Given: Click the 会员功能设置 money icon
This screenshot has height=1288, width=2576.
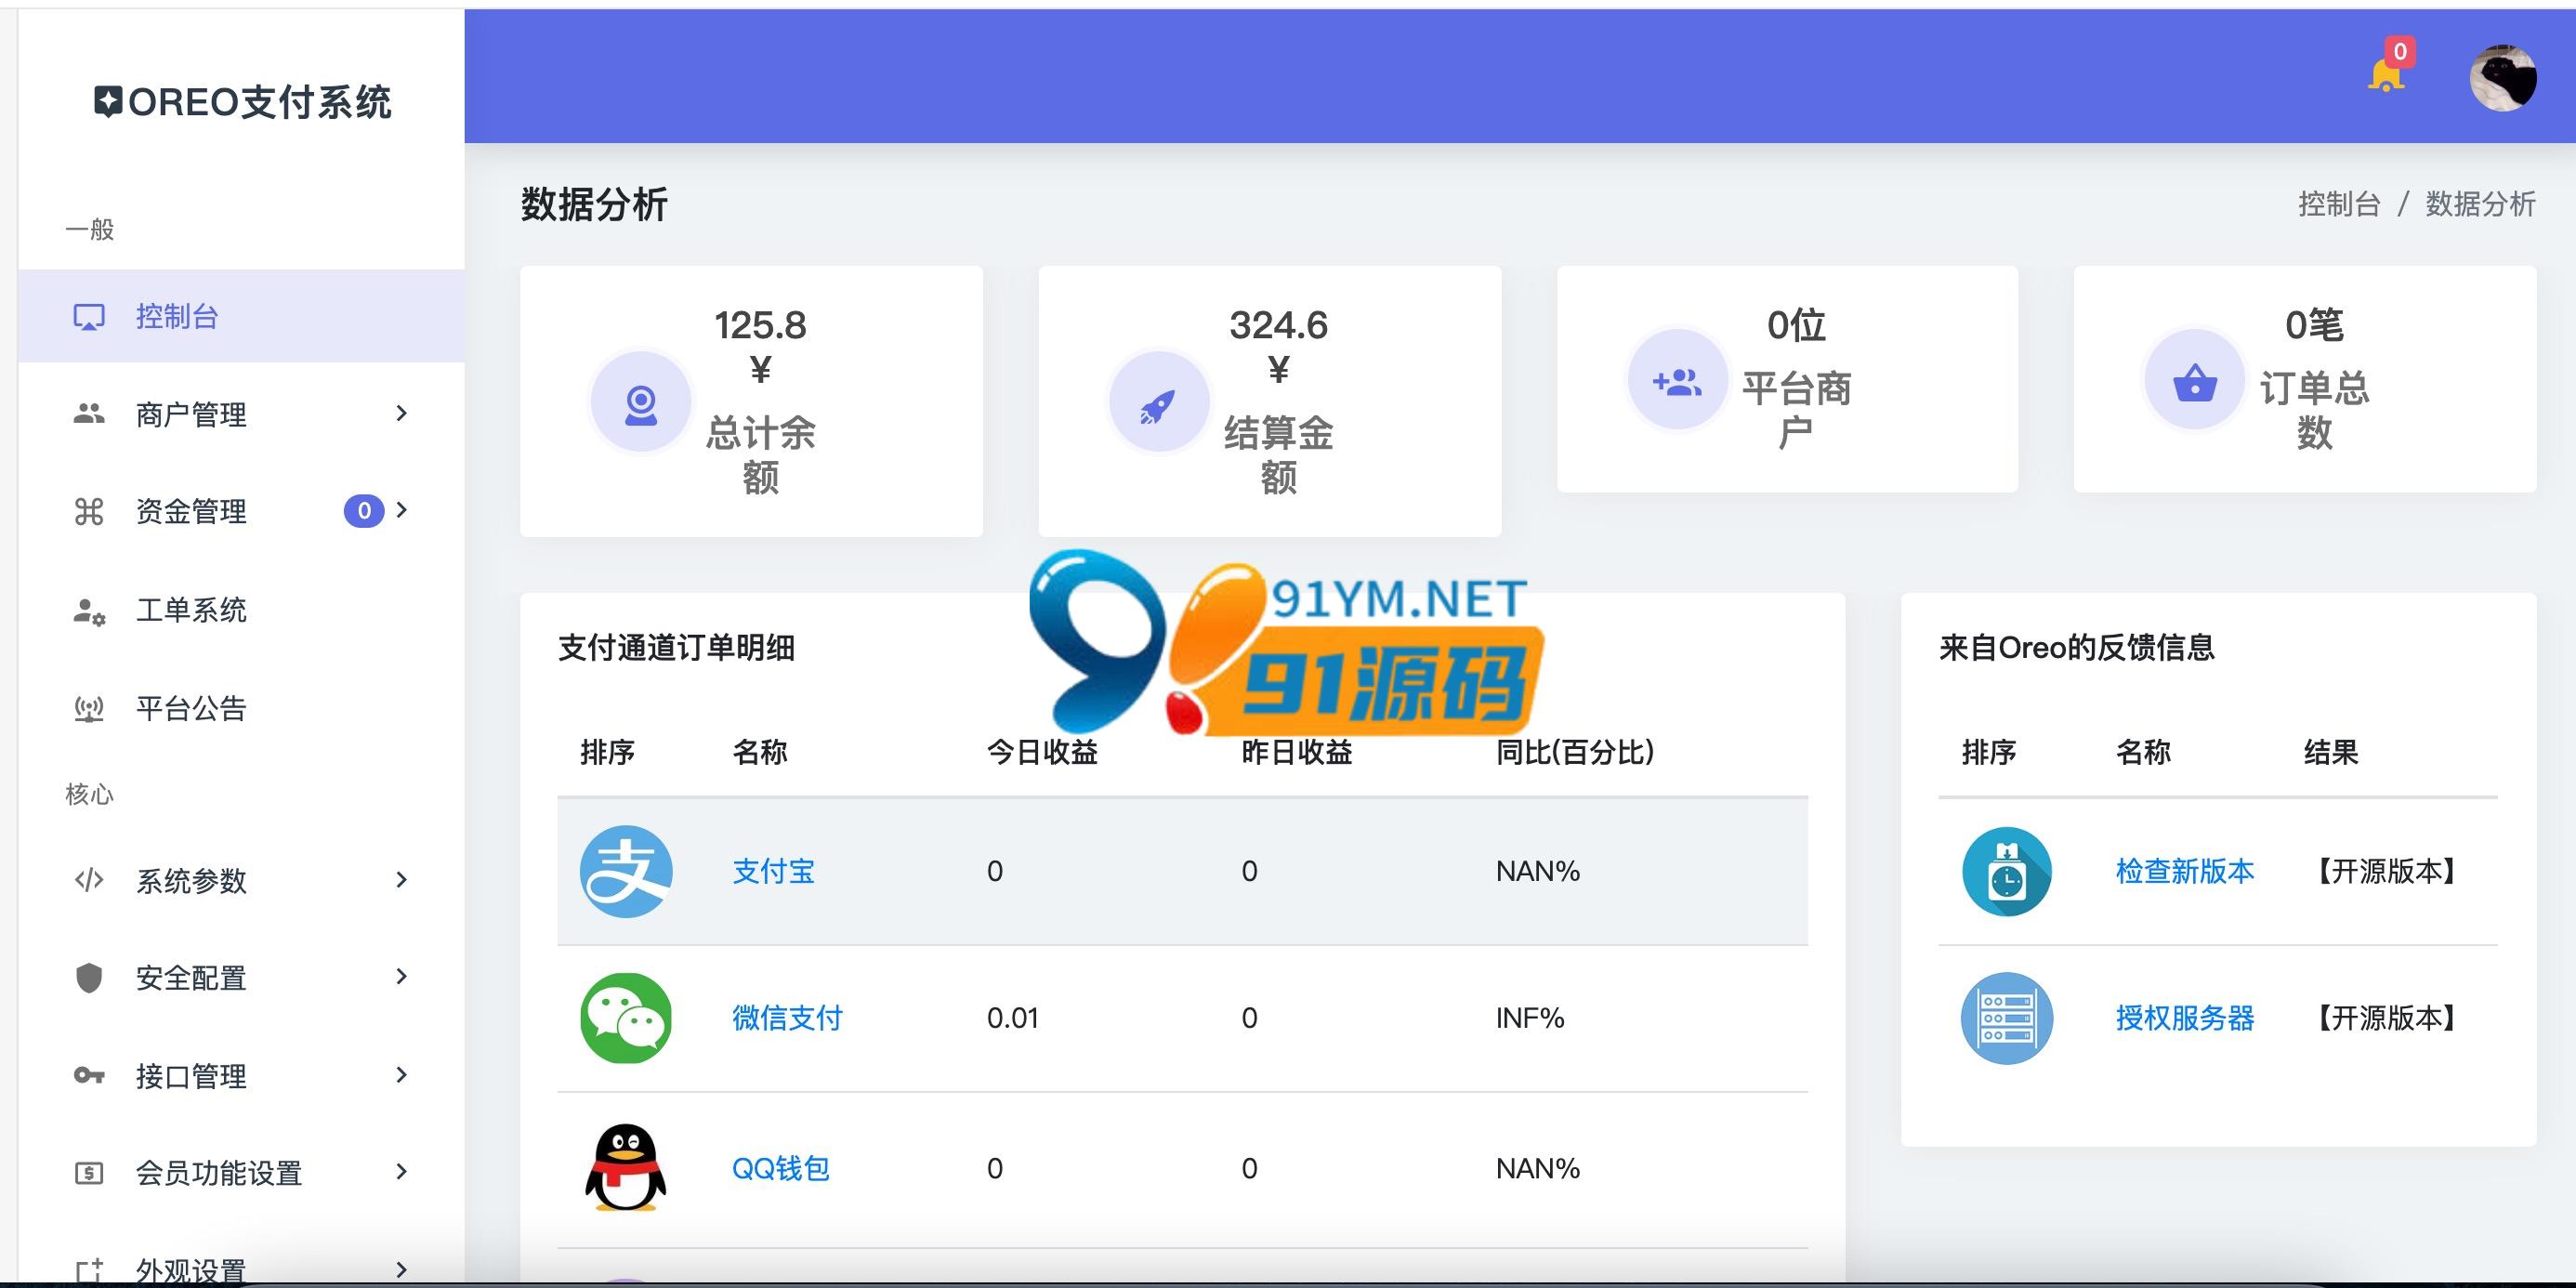Looking at the screenshot, I should pos(89,1173).
